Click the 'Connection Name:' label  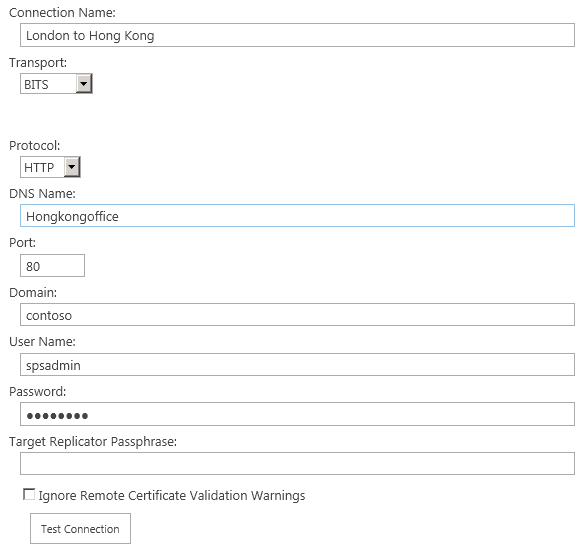tap(62, 13)
